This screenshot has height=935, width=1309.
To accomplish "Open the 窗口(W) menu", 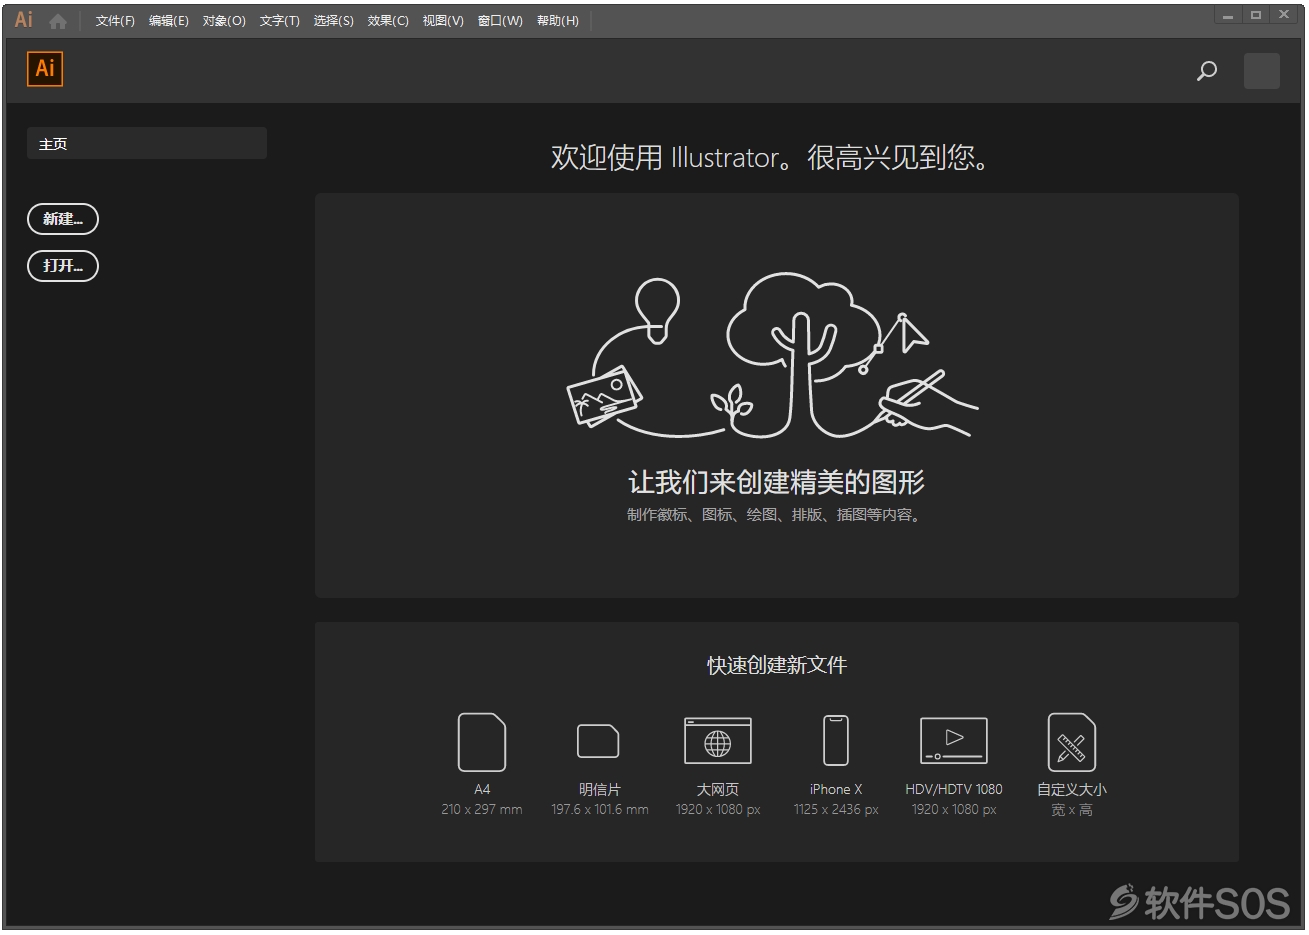I will click(x=500, y=21).
